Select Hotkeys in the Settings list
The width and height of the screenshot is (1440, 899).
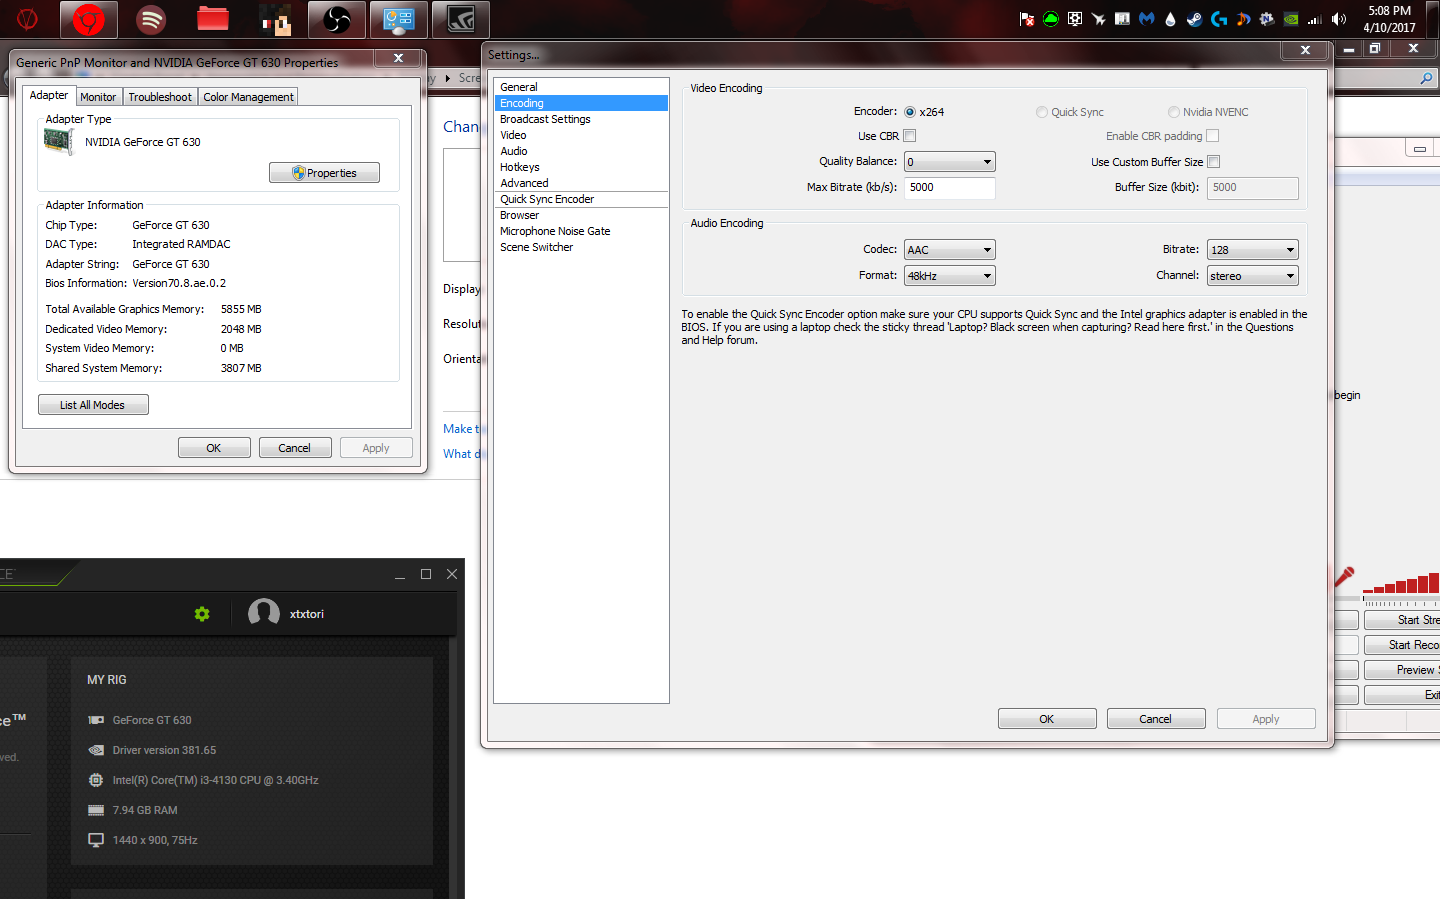click(581, 167)
